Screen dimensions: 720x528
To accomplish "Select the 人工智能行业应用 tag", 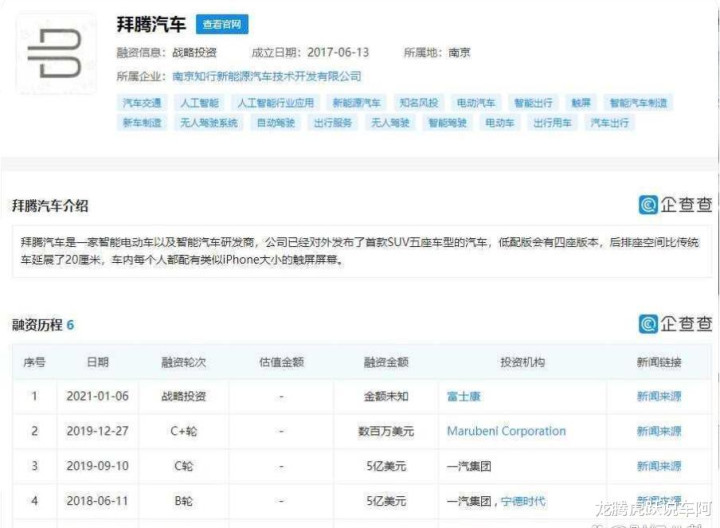I will [275, 103].
